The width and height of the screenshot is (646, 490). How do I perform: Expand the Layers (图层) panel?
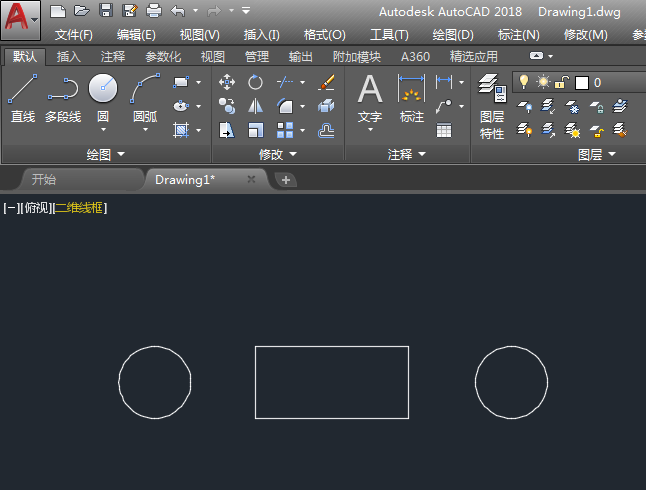(597, 154)
